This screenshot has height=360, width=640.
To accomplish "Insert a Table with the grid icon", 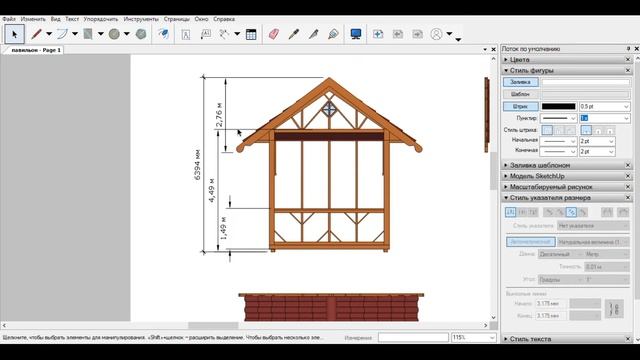I will (x=251, y=34).
